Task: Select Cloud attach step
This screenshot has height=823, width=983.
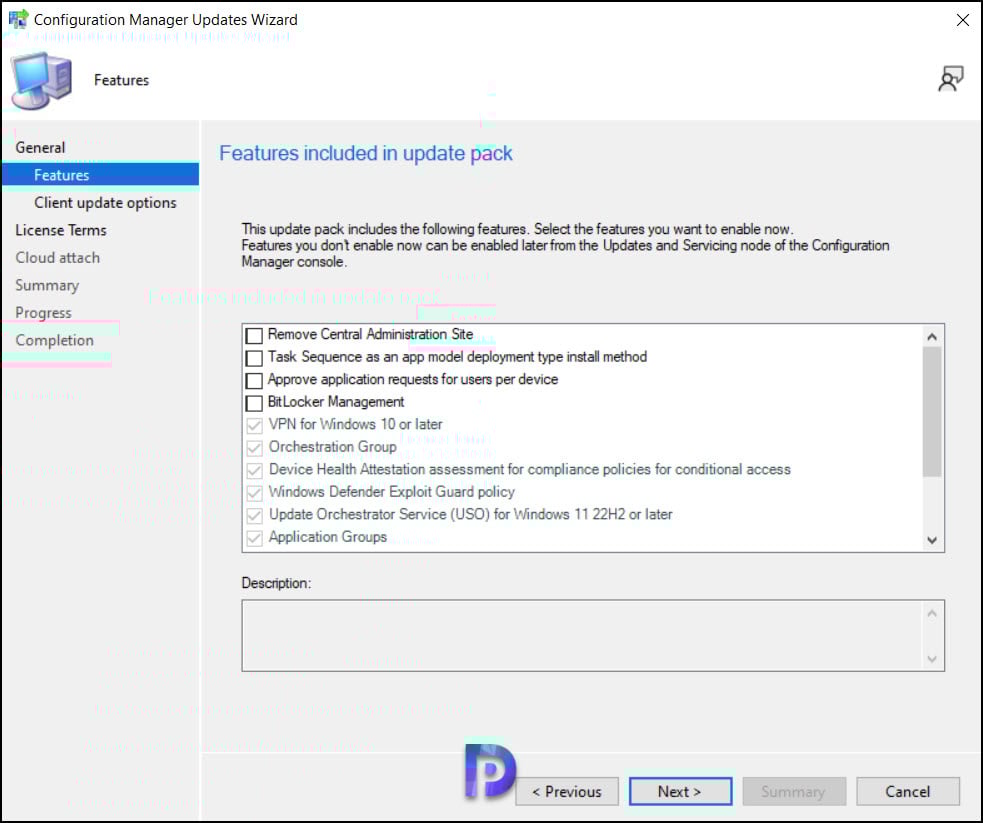Action: click(58, 258)
